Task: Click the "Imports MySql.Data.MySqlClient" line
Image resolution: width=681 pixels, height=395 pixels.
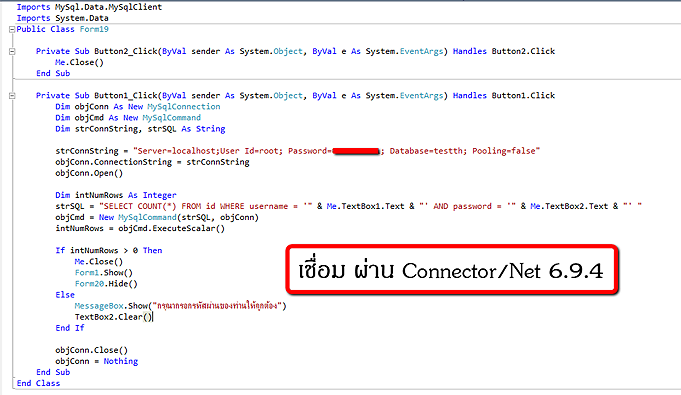Action: 89,7
